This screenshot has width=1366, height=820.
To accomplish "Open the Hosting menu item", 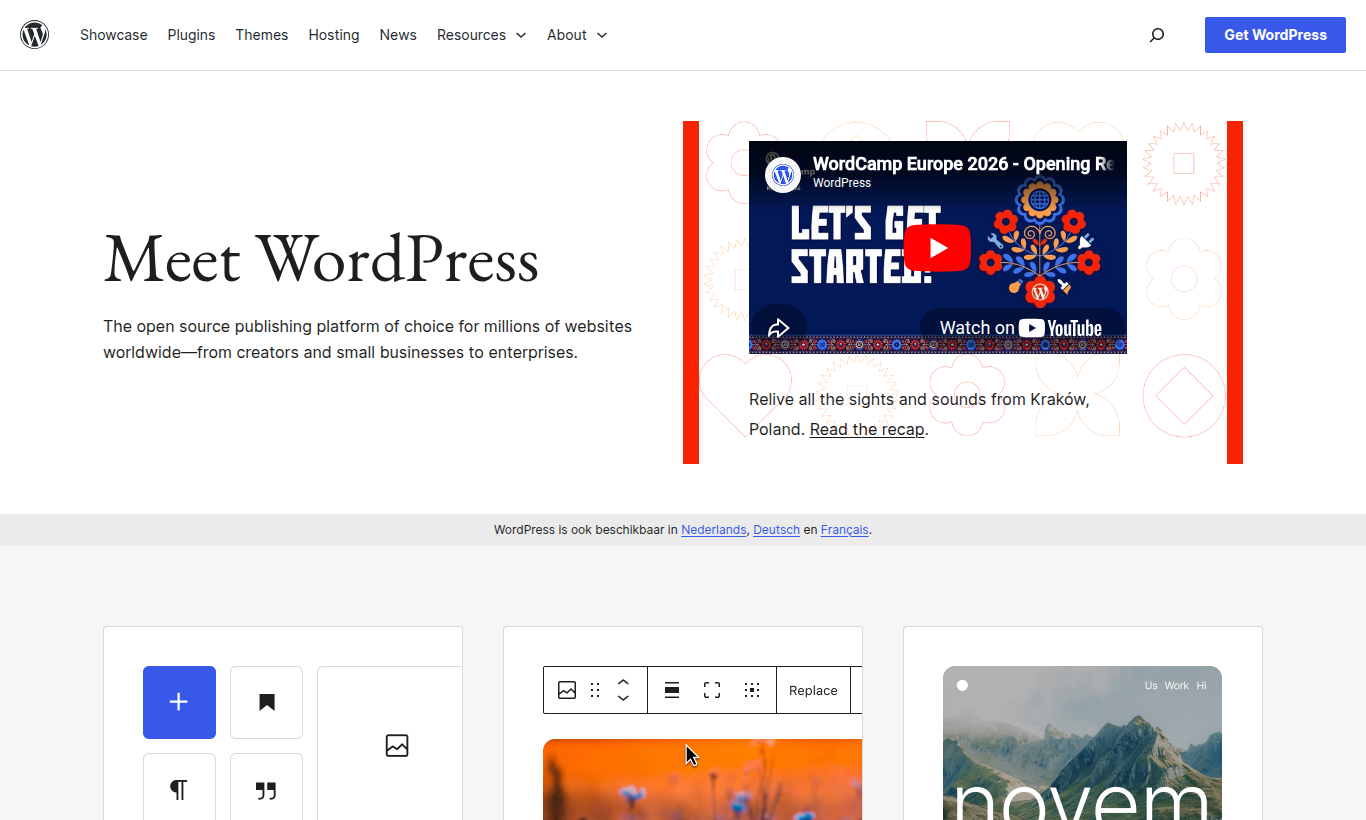I will (x=334, y=35).
